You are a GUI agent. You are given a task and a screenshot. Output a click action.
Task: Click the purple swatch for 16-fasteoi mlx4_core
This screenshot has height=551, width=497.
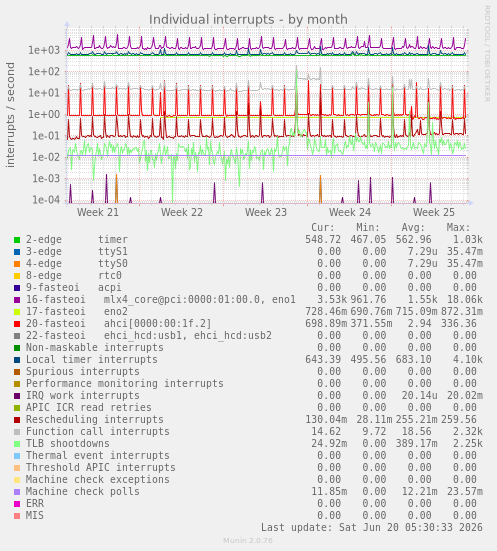pyautogui.click(x=17, y=300)
